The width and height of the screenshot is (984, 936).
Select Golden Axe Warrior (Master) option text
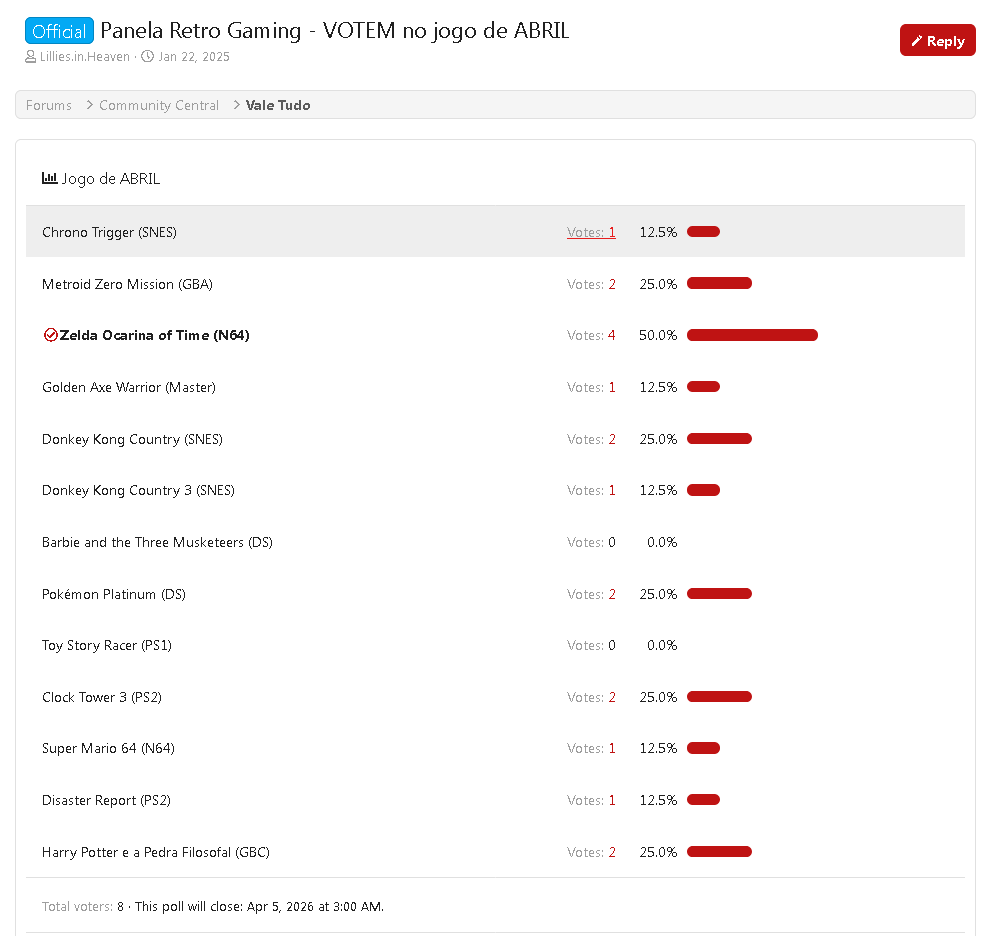pos(129,387)
